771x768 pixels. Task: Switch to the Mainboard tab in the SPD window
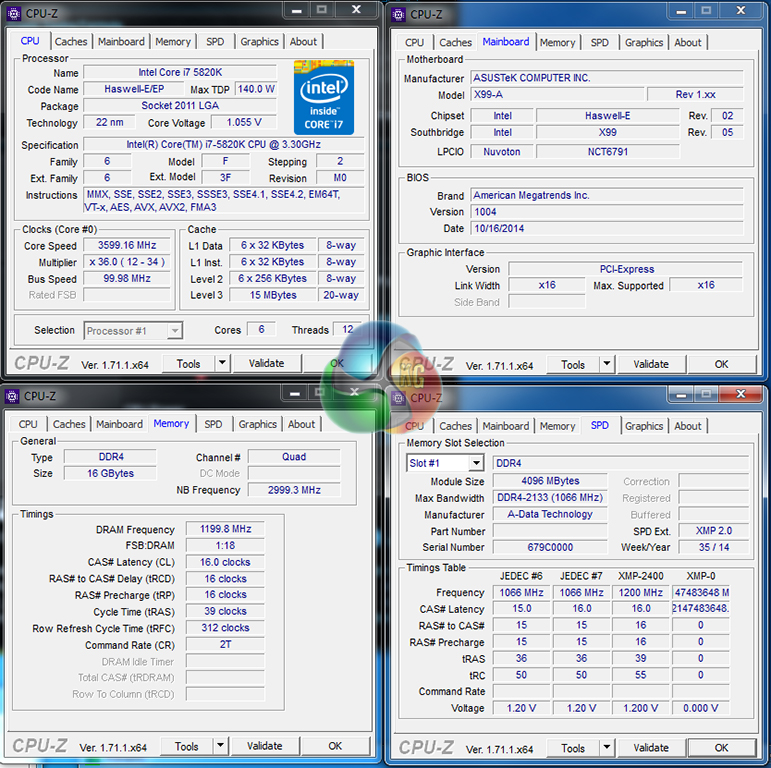coord(506,426)
